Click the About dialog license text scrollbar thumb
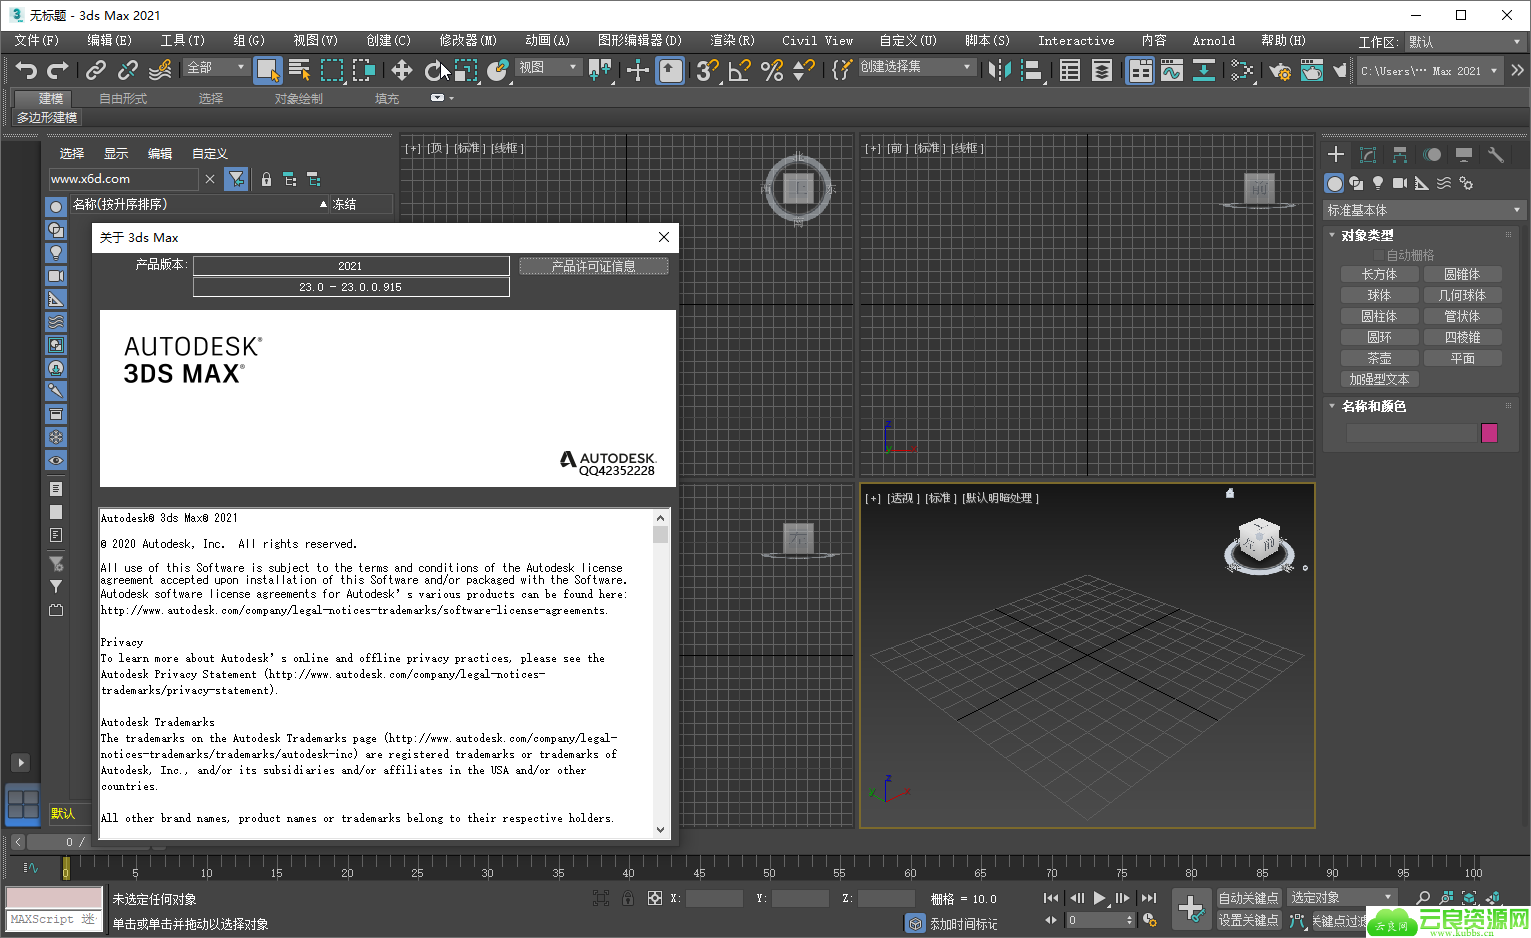The image size is (1531, 938). click(x=660, y=533)
